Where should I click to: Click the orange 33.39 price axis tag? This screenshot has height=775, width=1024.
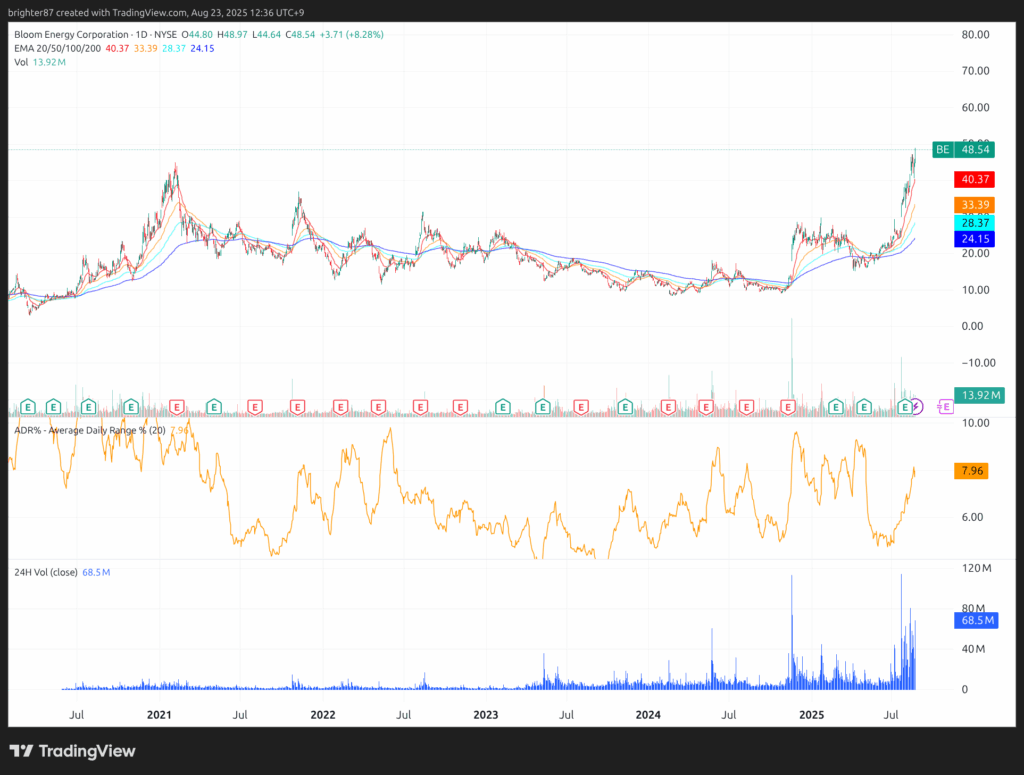click(974, 205)
